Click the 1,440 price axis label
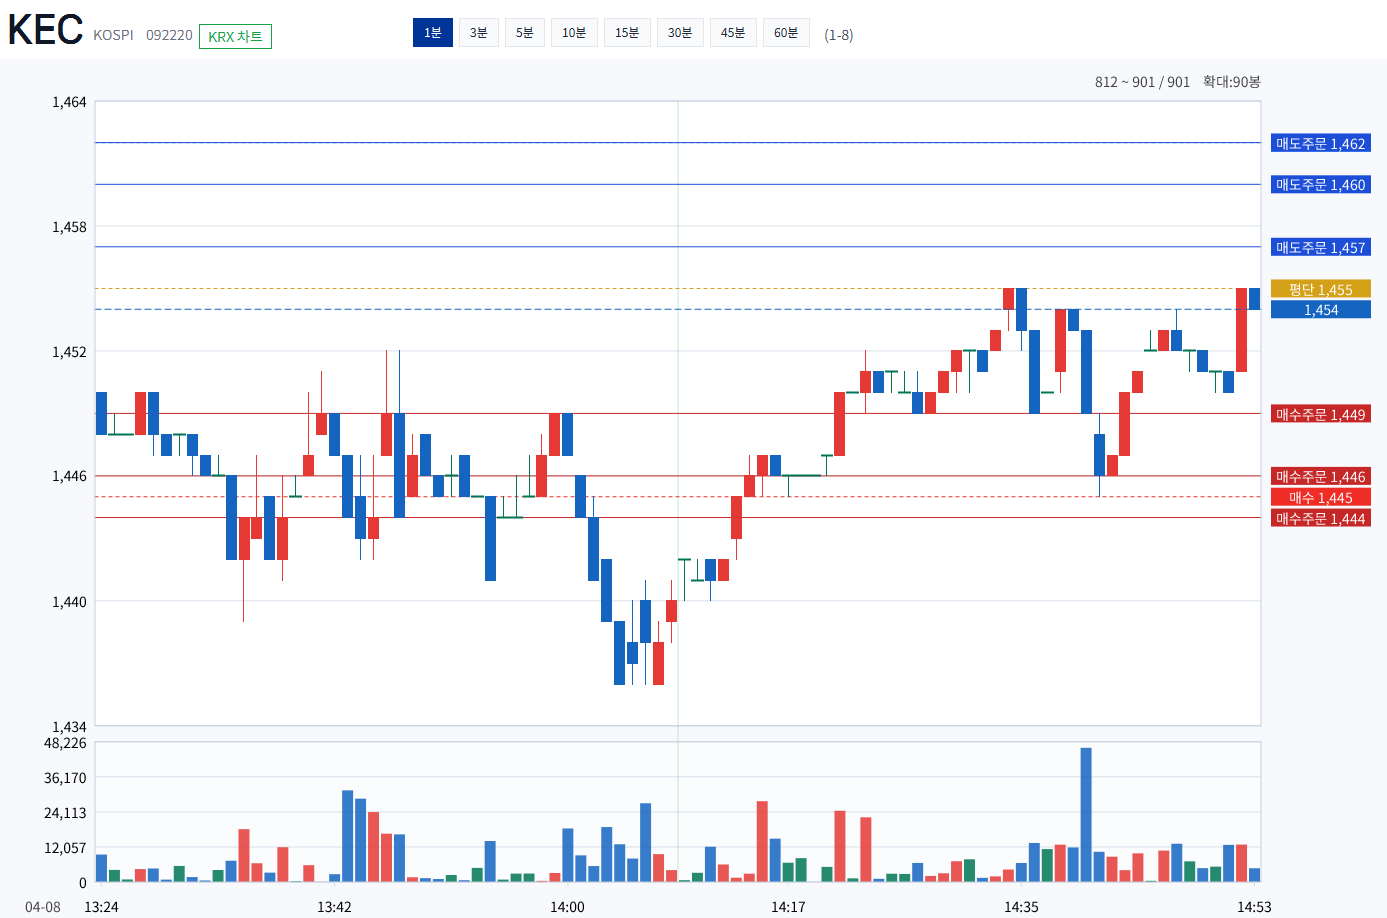The width and height of the screenshot is (1387, 918). [x=69, y=602]
